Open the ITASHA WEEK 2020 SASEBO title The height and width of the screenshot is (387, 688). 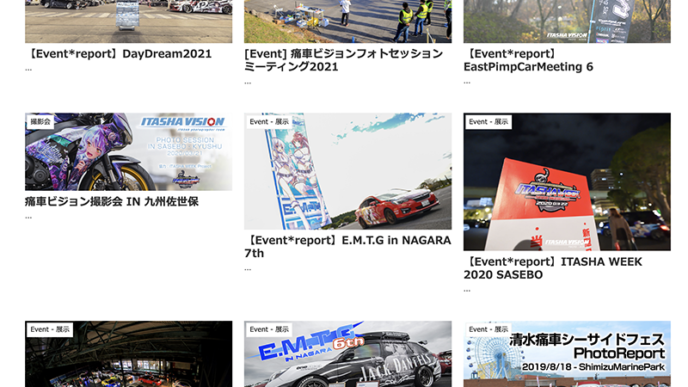553,268
